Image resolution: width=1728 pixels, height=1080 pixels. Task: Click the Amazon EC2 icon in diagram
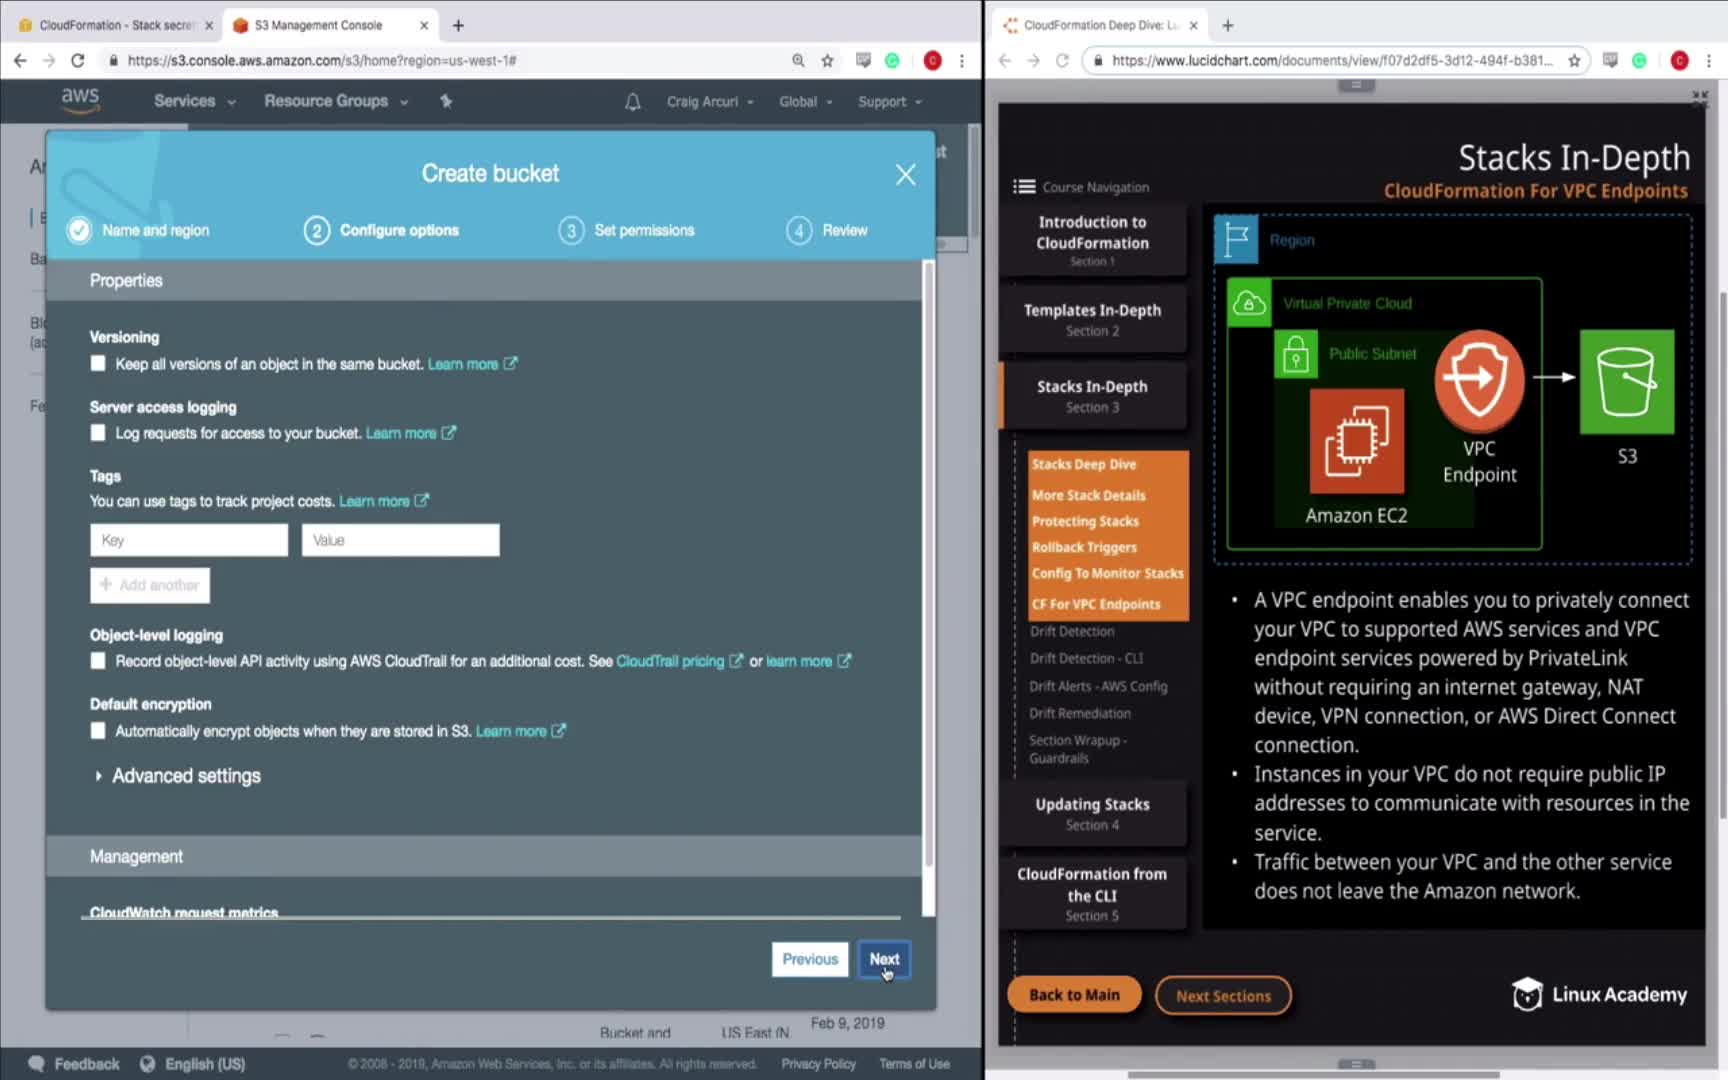(1356, 441)
